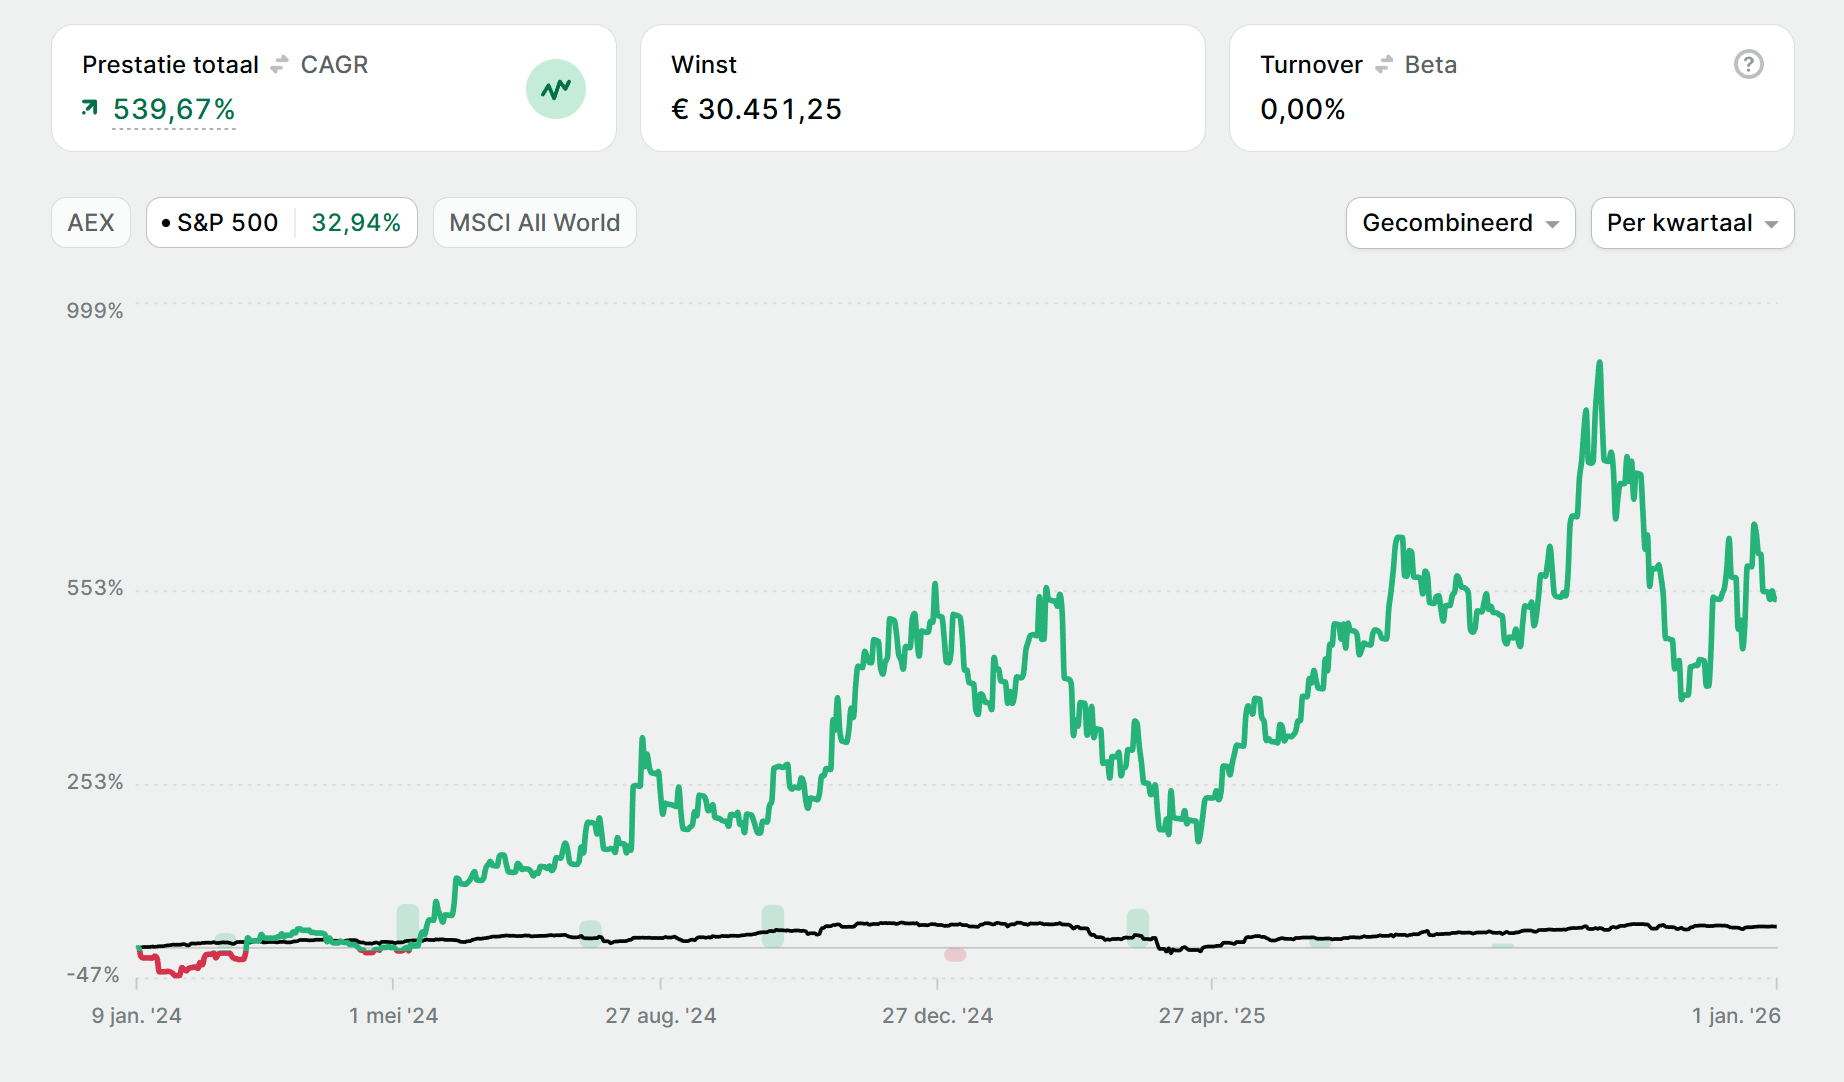The width and height of the screenshot is (1844, 1082).
Task: Click the Winst € 30.451,25 card
Action: pyautogui.click(x=921, y=88)
